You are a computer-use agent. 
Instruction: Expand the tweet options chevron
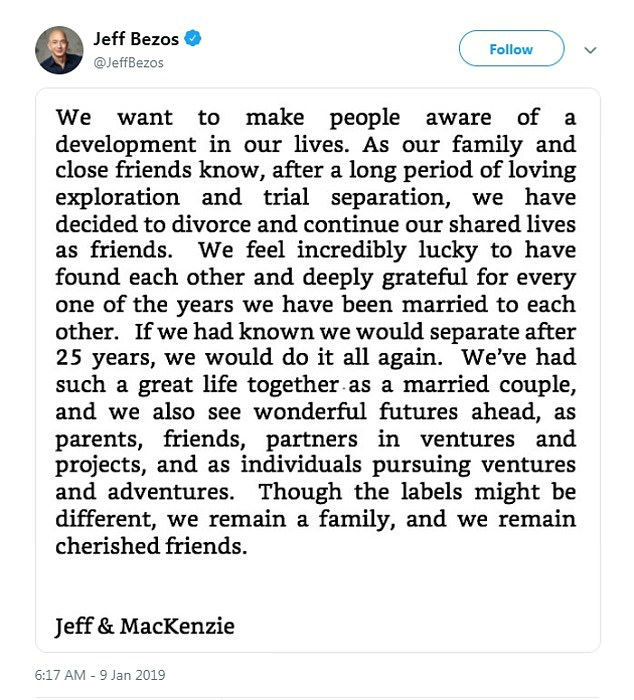pos(590,50)
